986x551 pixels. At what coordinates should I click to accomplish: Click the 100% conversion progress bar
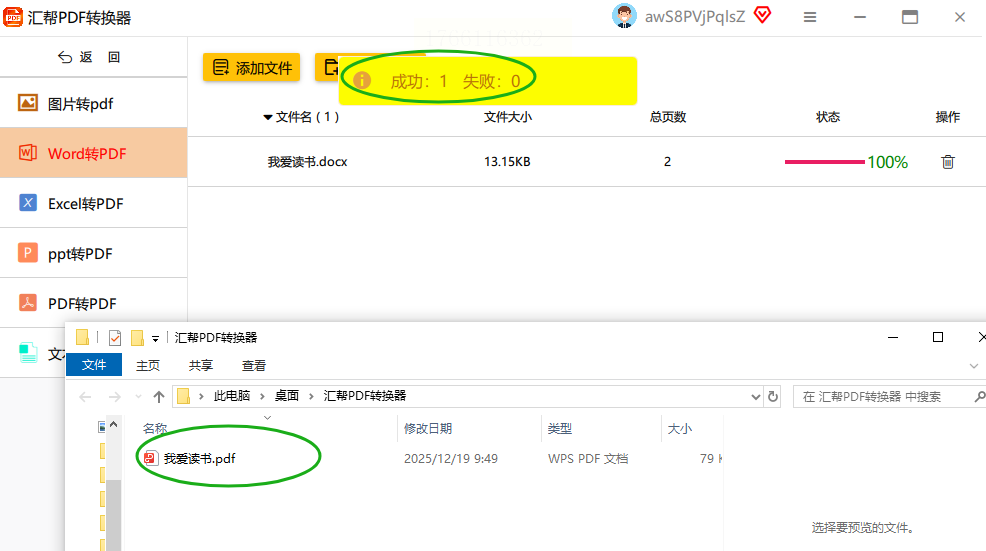[824, 162]
